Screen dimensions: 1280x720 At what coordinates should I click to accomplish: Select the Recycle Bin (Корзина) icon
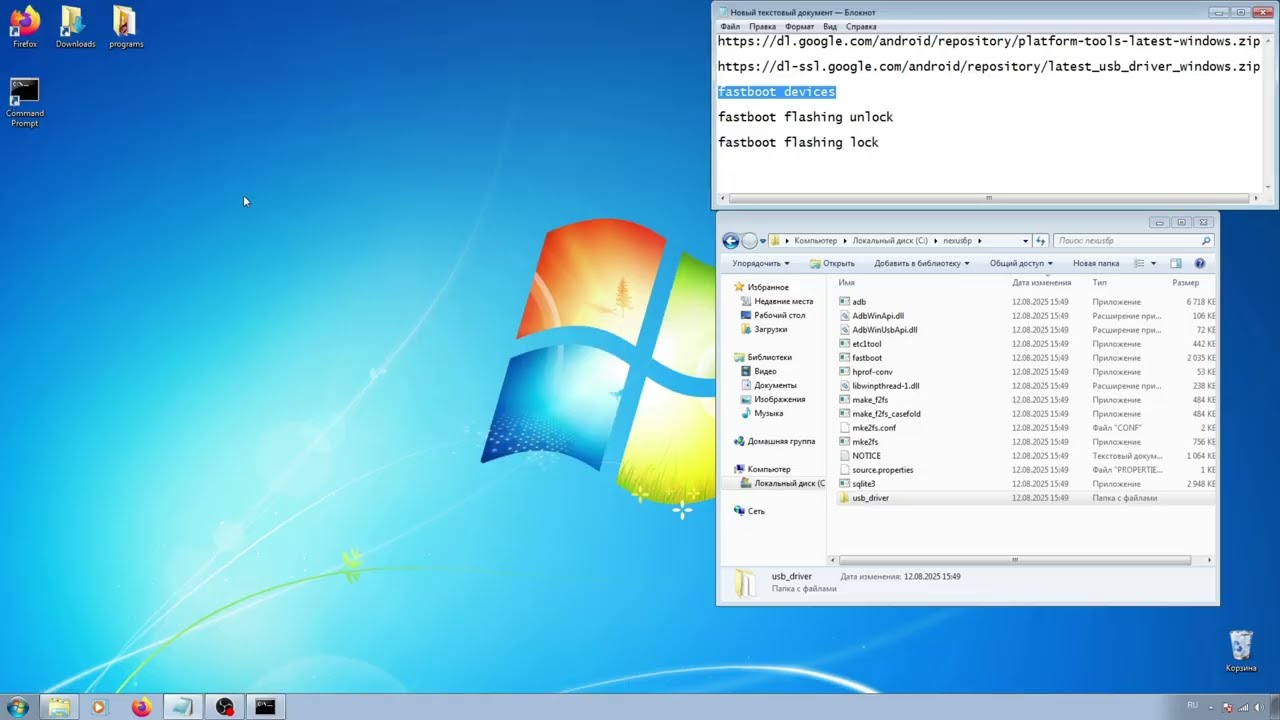tap(1241, 651)
